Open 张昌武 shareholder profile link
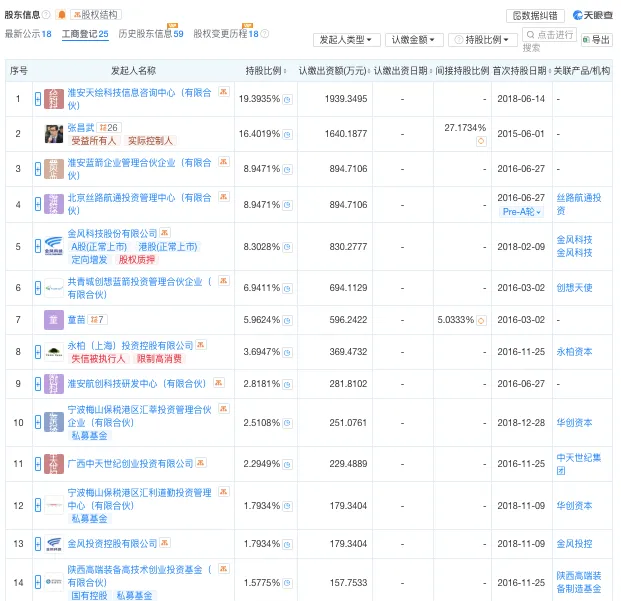The width and height of the screenshot is (621, 601). click(81, 127)
